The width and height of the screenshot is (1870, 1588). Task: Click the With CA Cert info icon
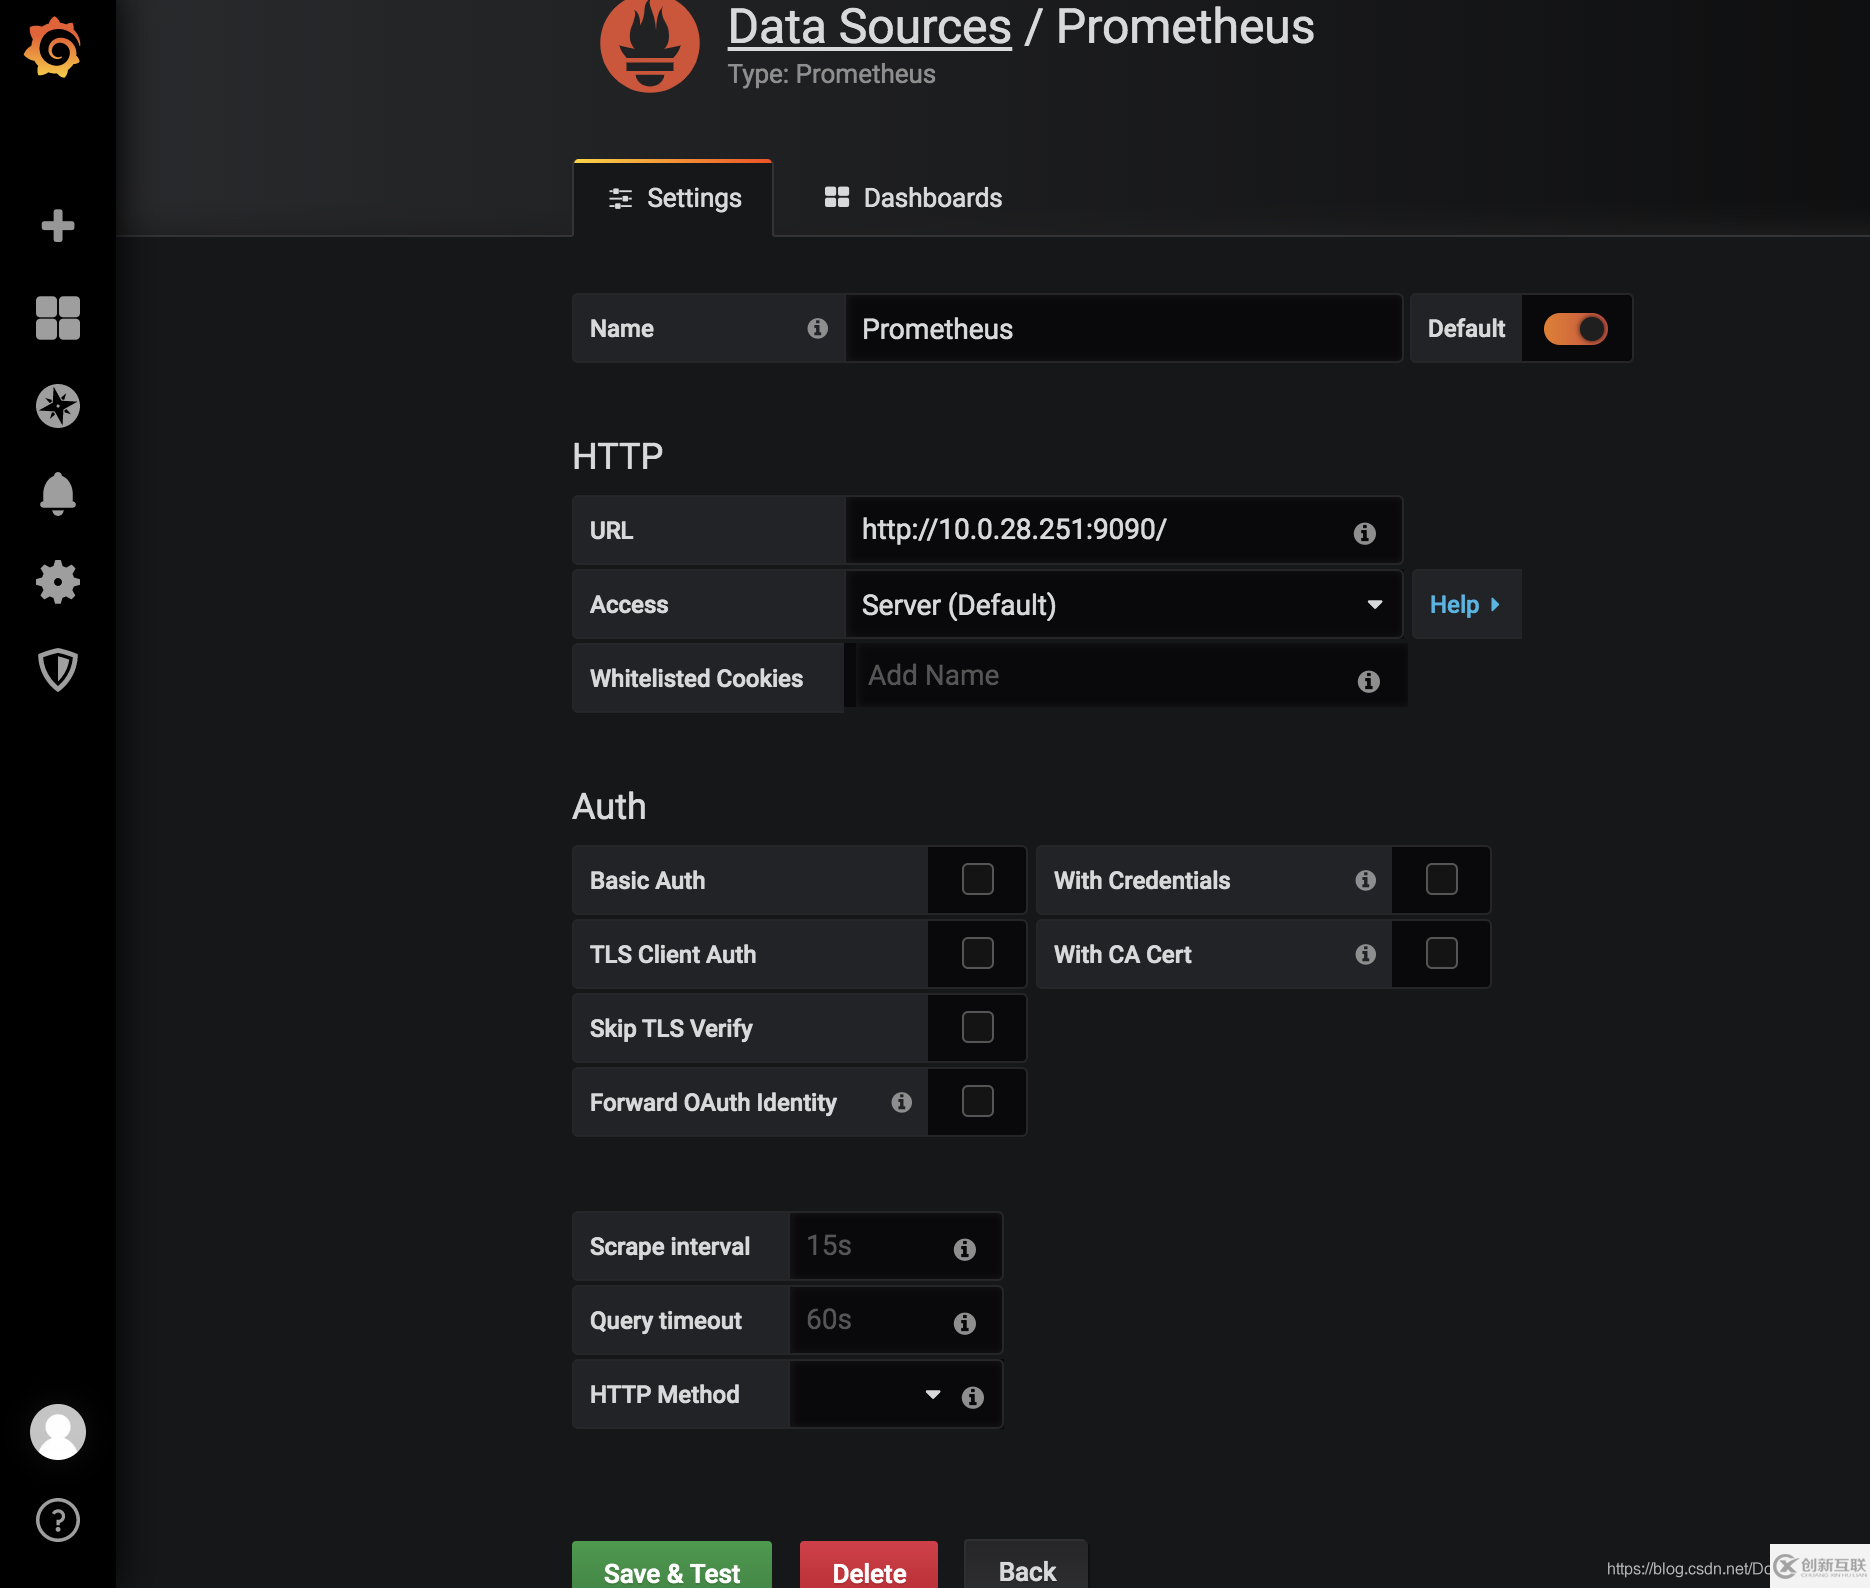1366,954
